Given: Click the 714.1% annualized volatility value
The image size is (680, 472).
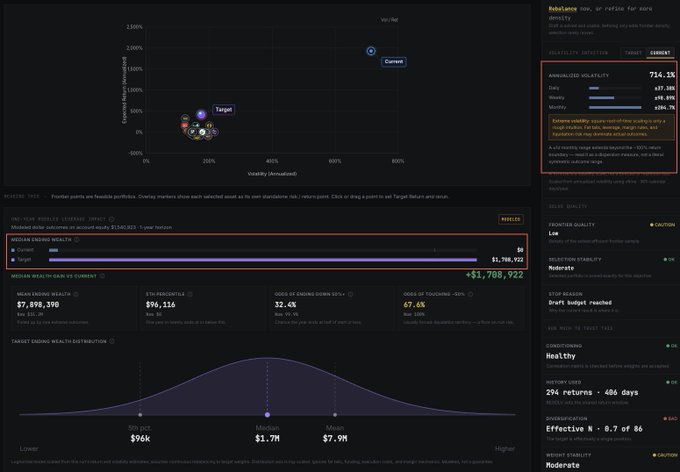Looking at the screenshot, I should pos(662,75).
